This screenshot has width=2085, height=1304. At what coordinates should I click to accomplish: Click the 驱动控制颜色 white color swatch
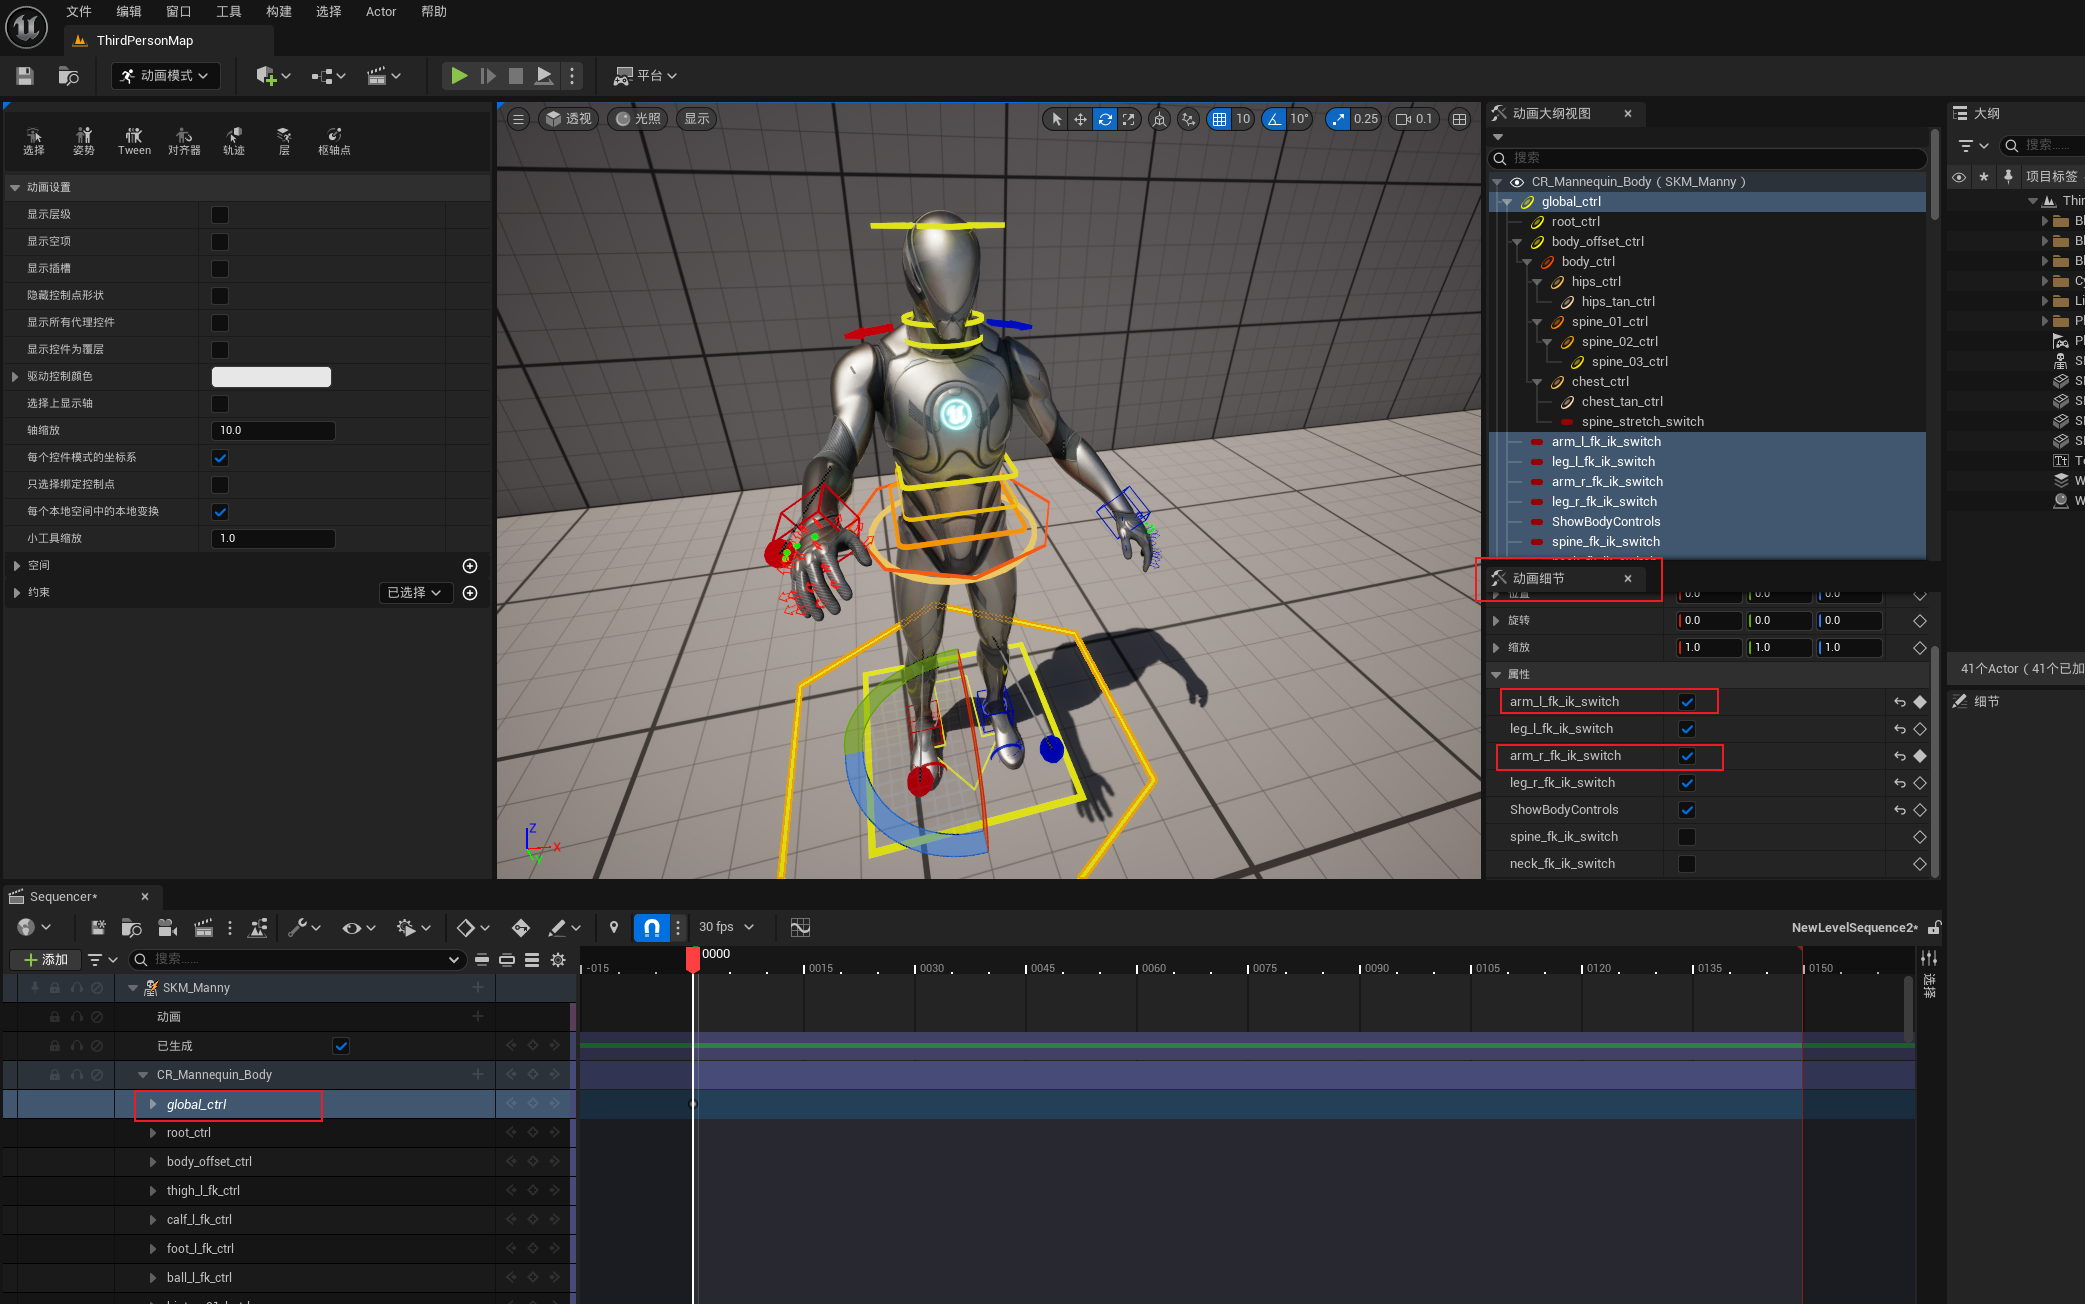click(x=271, y=377)
